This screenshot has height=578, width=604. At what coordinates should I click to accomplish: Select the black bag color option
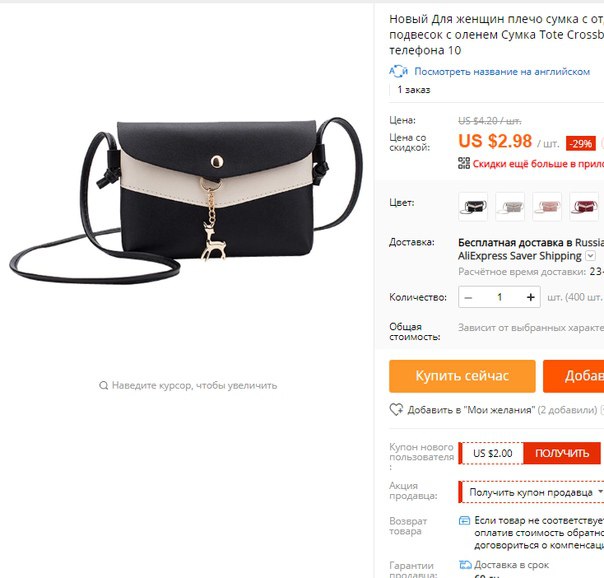[473, 207]
